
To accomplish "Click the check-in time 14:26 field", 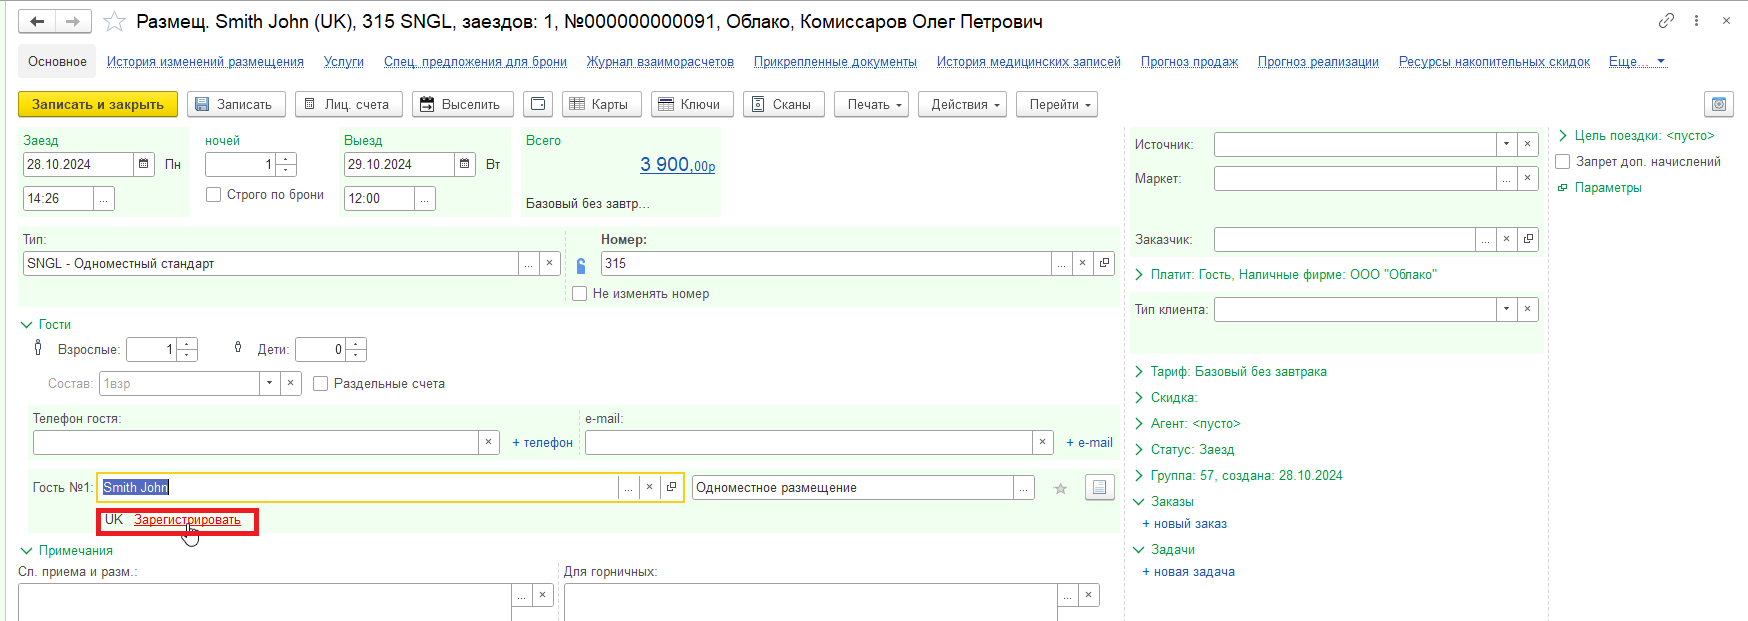I will pos(58,198).
